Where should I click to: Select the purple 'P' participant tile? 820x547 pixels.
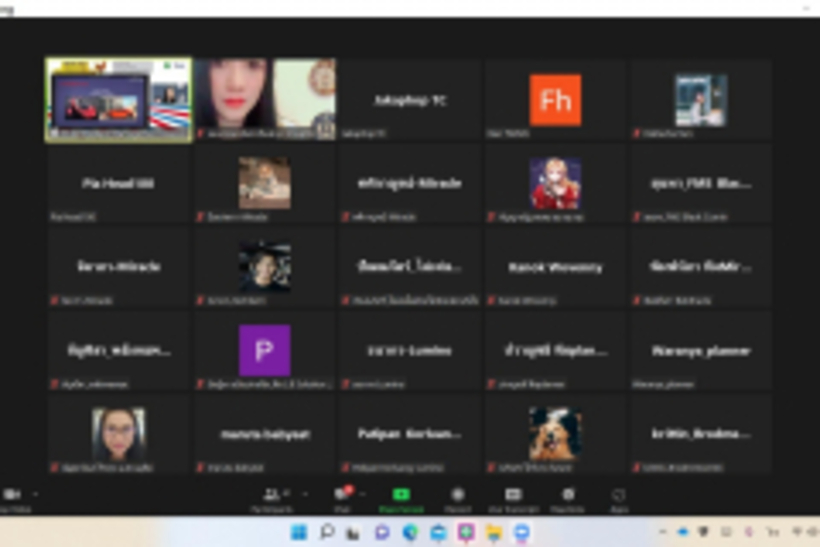pos(265,350)
